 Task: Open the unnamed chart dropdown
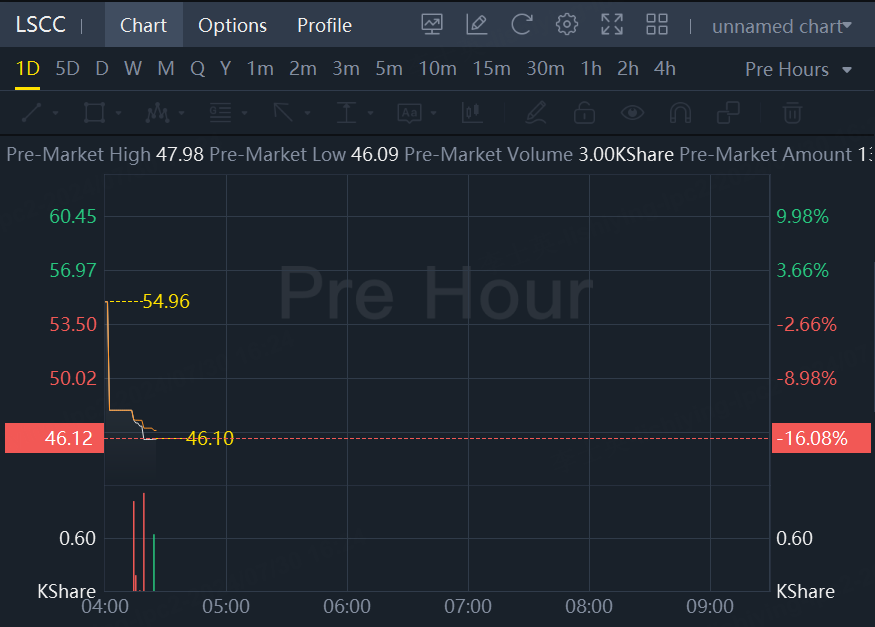click(x=782, y=26)
